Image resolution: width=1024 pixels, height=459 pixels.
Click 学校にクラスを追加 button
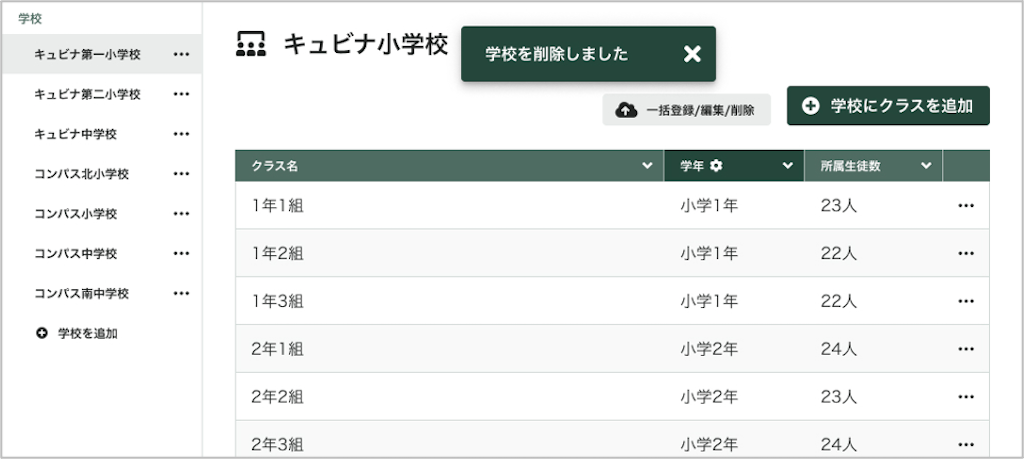click(888, 106)
